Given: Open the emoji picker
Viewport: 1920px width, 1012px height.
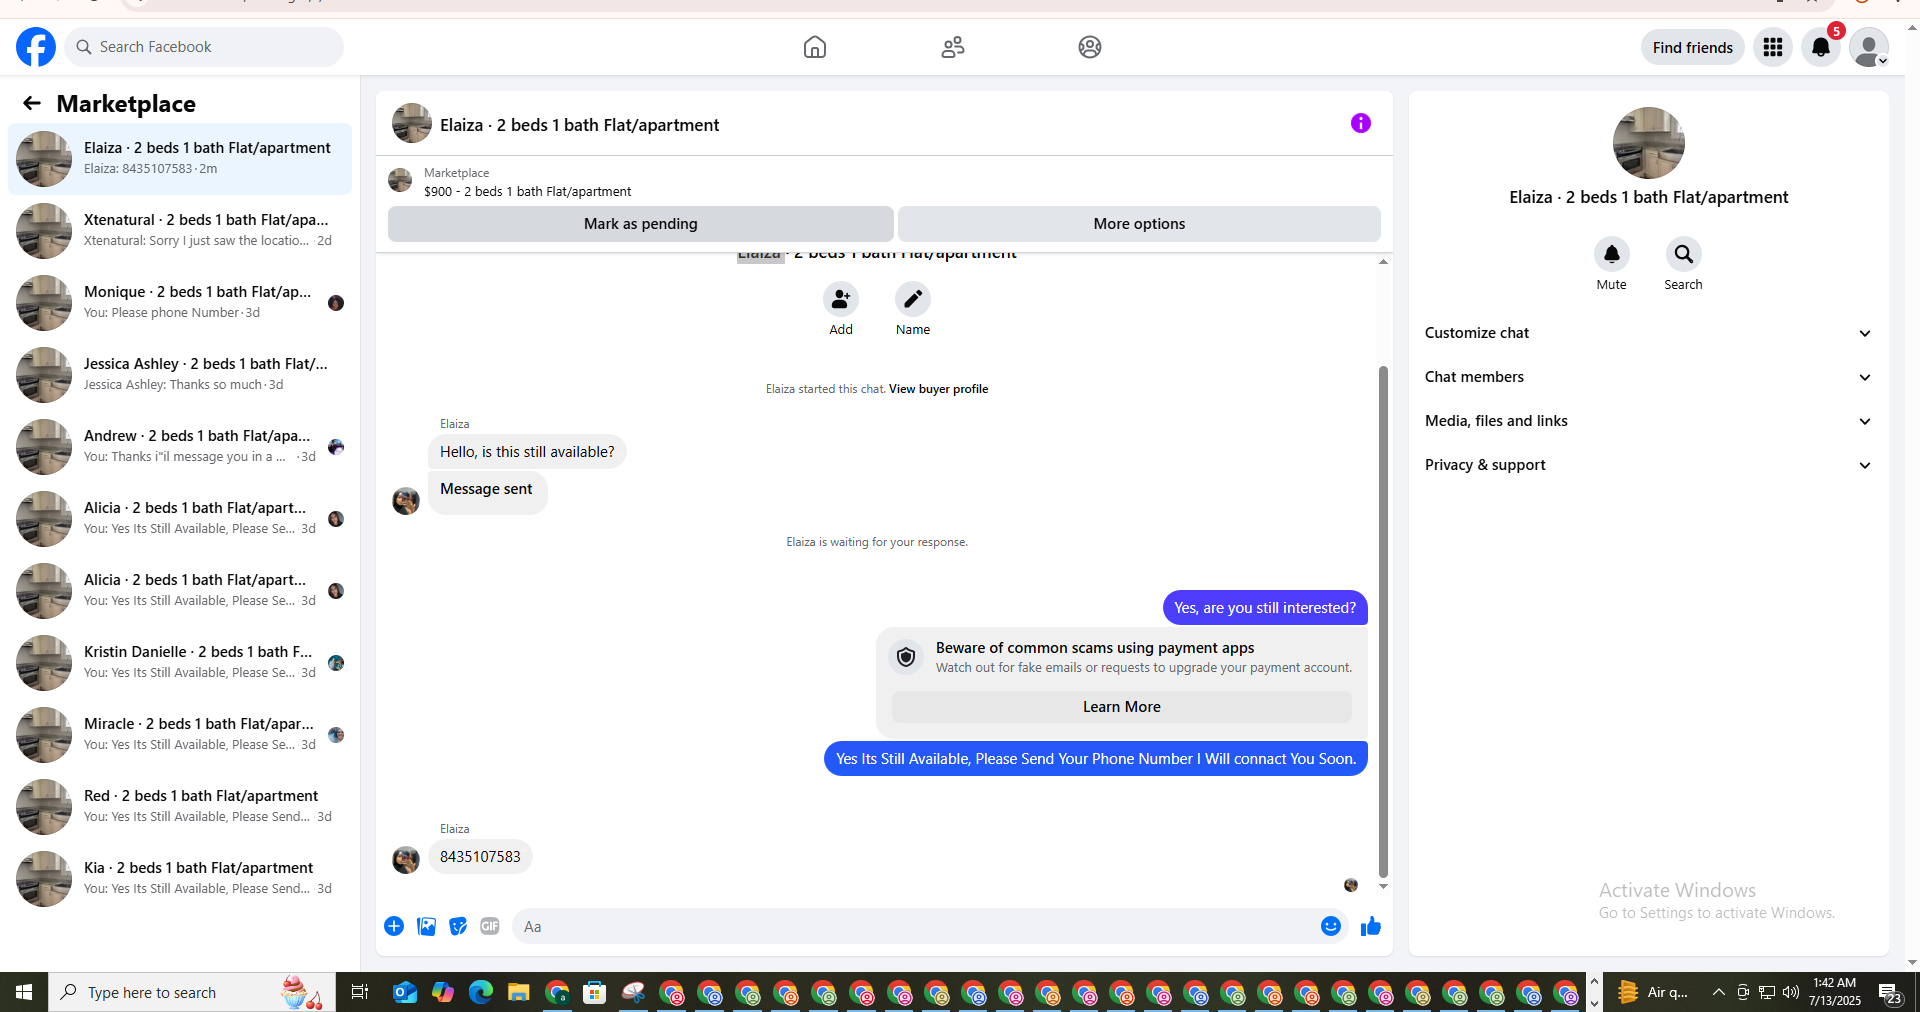Looking at the screenshot, I should pos(1331,926).
